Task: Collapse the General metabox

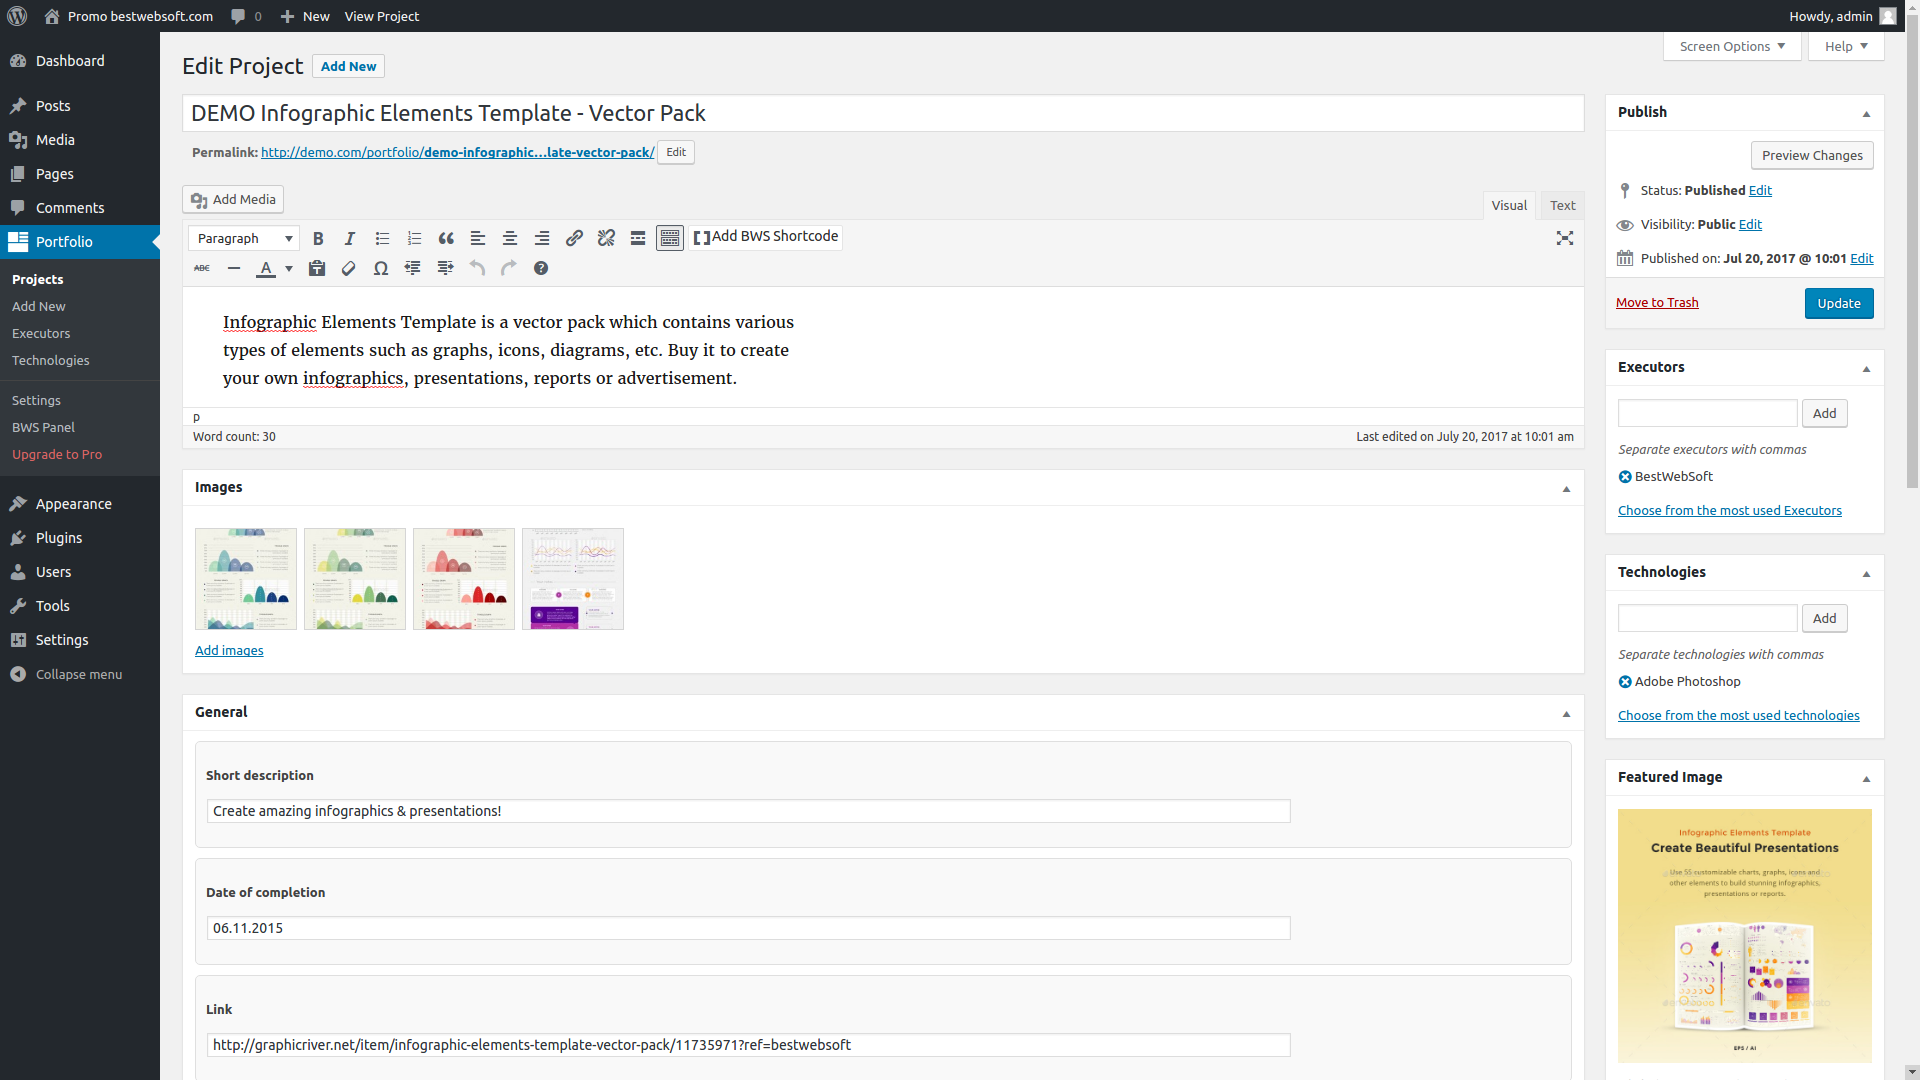Action: pos(1566,713)
